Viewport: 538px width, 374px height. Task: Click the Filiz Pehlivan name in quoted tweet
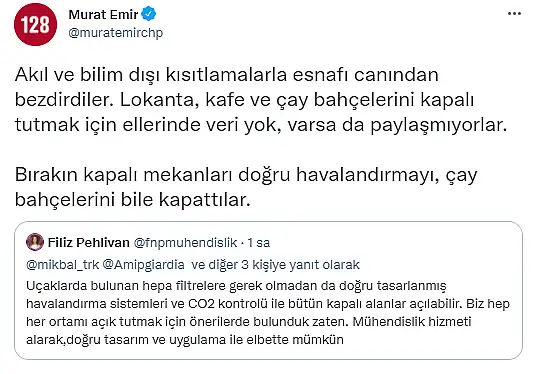[x=89, y=243]
